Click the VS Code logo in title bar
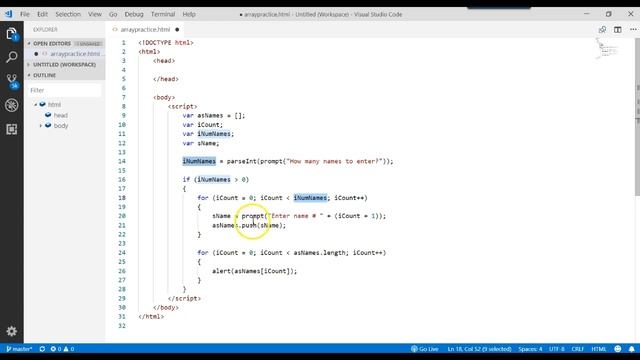Viewport: 640px width, 360px height. click(9, 14)
